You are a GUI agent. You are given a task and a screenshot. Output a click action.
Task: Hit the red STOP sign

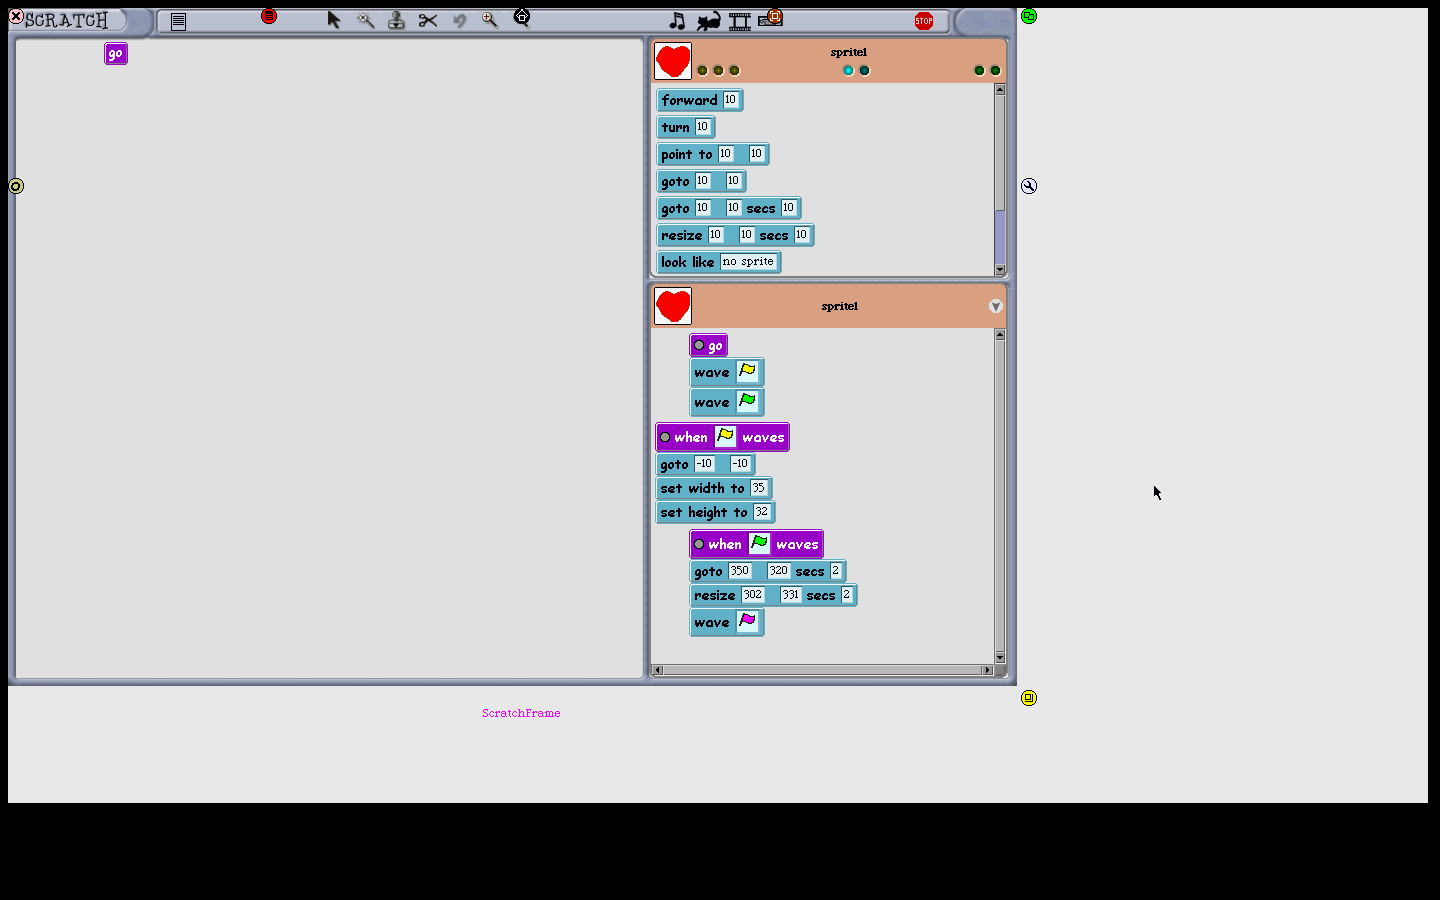[x=924, y=21]
